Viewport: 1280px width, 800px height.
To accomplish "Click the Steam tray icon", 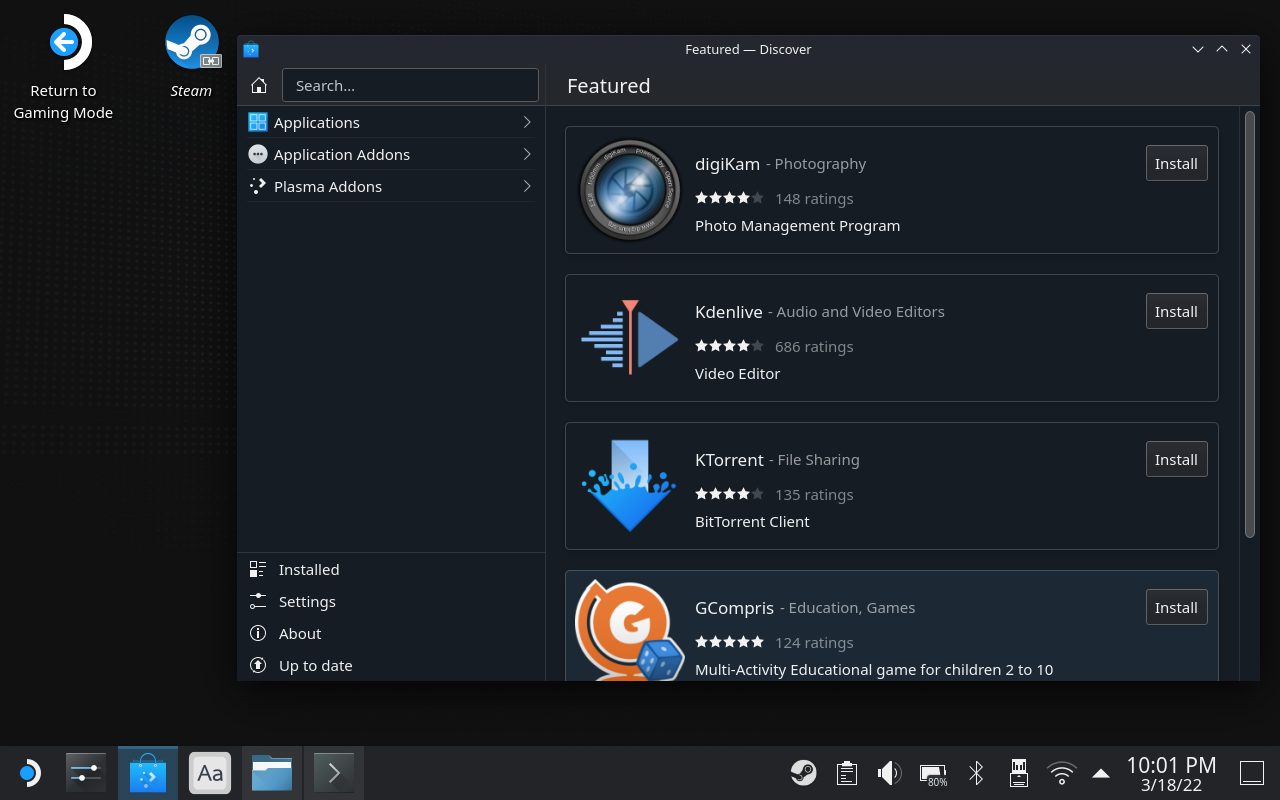I will coord(803,773).
